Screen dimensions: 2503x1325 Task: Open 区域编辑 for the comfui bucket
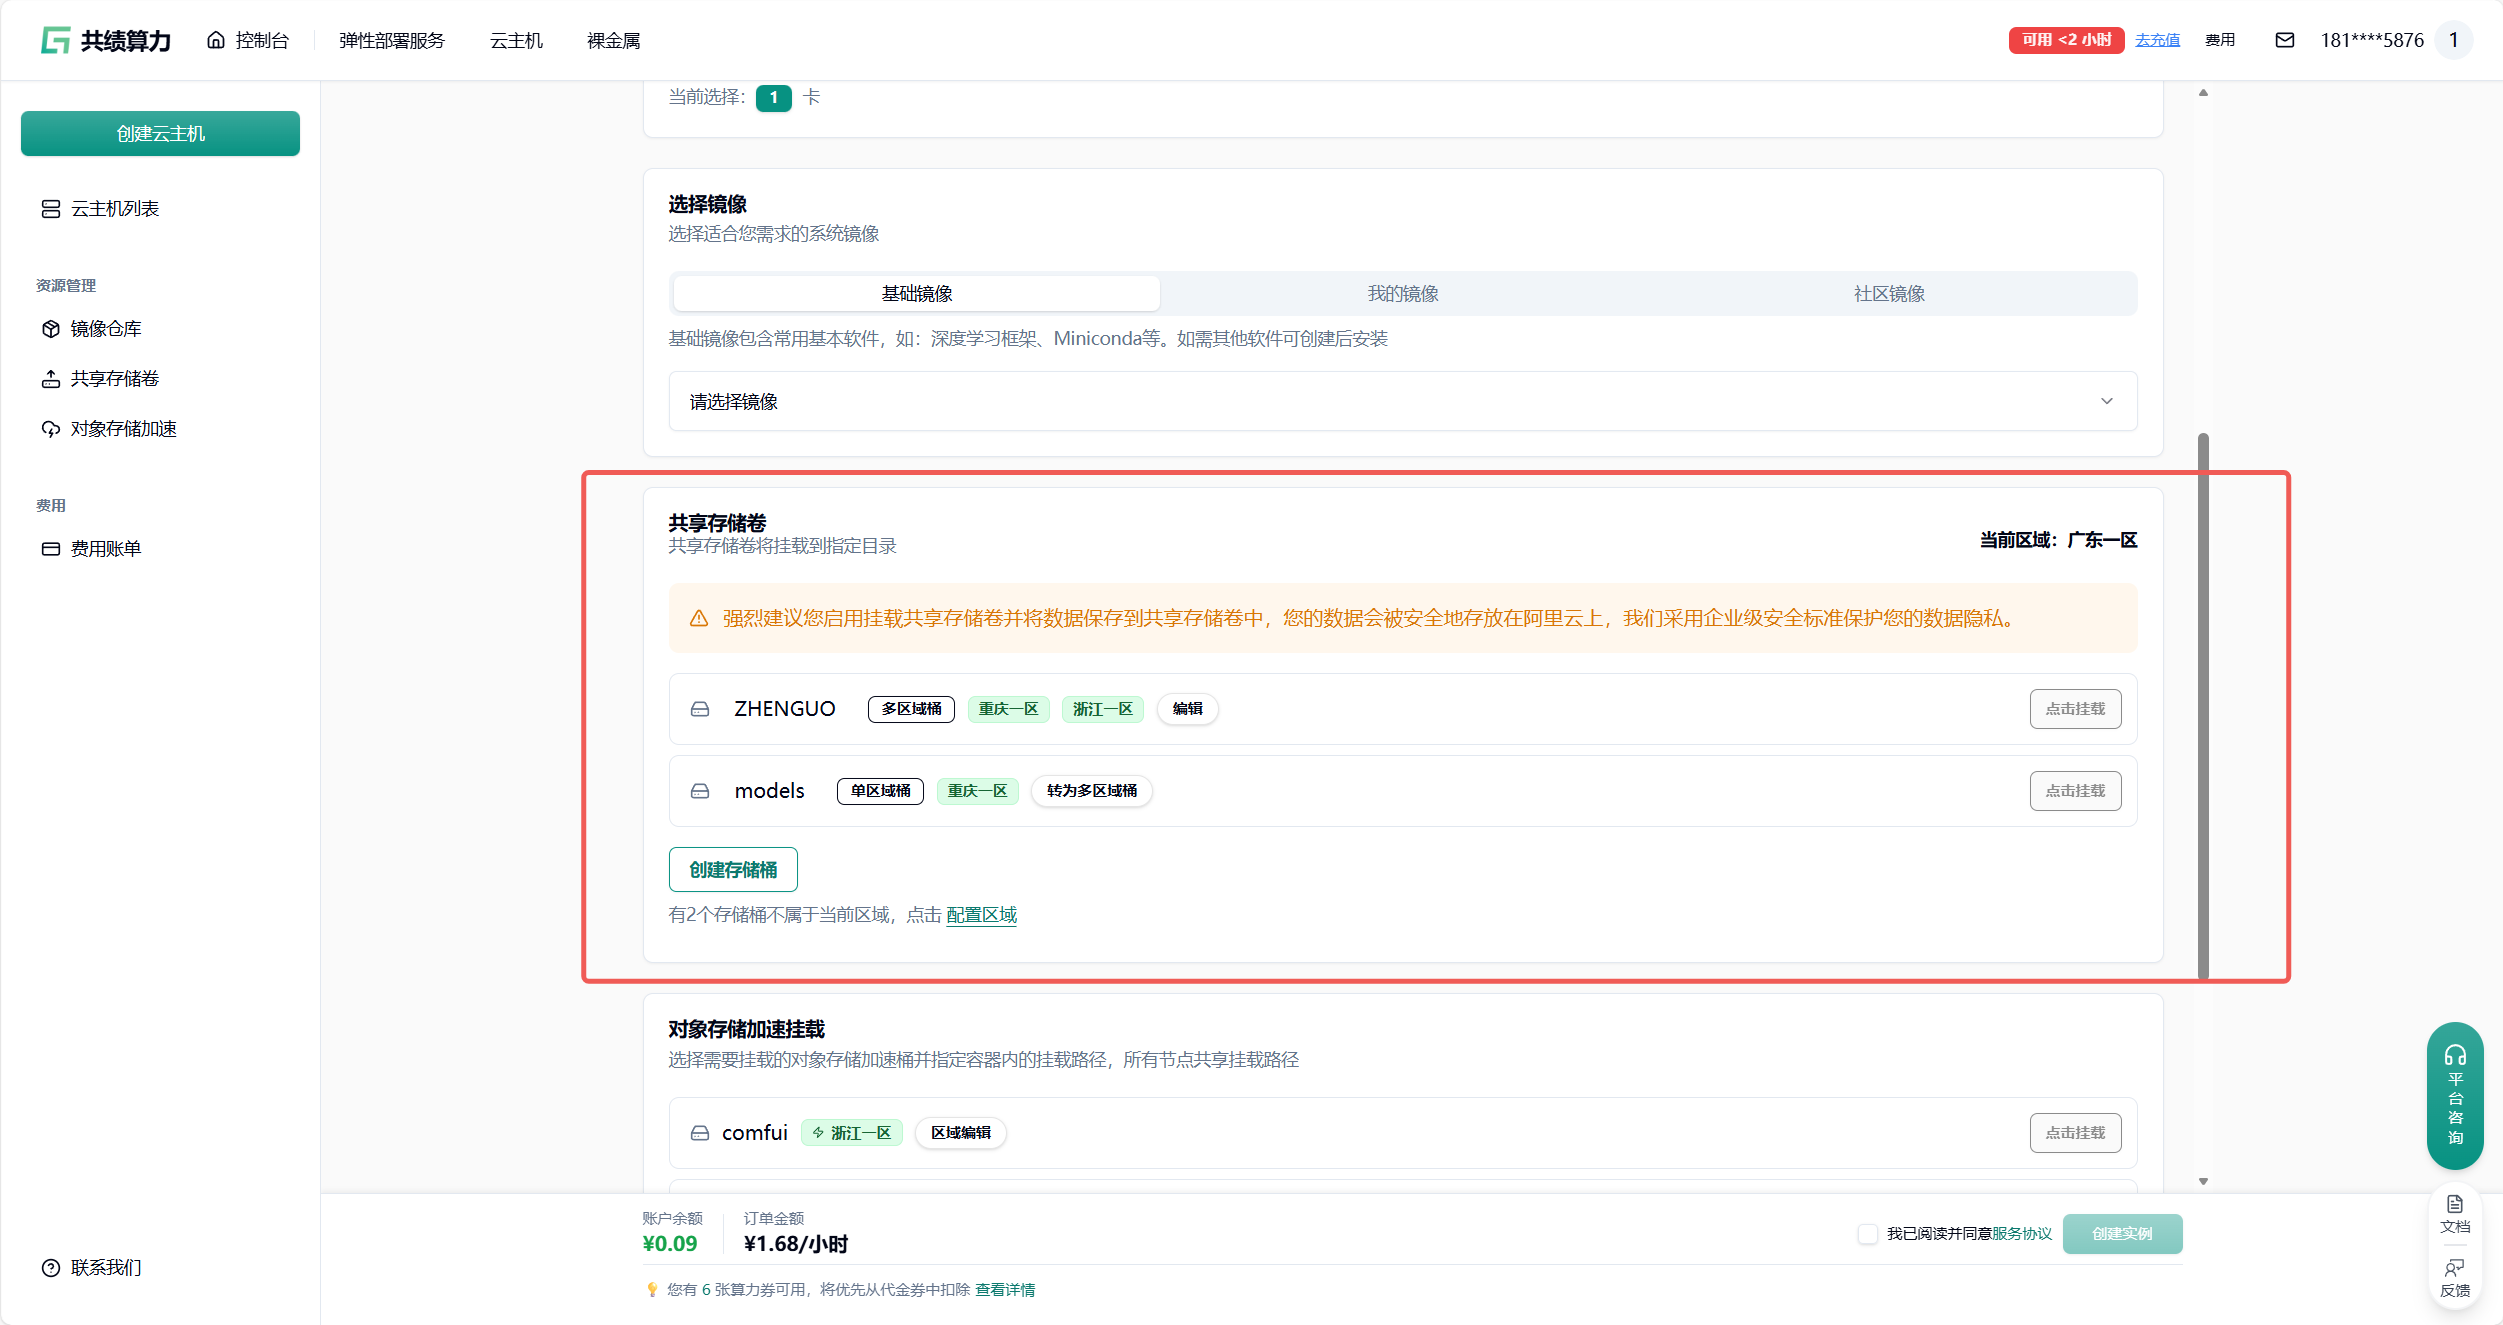[x=960, y=1133]
